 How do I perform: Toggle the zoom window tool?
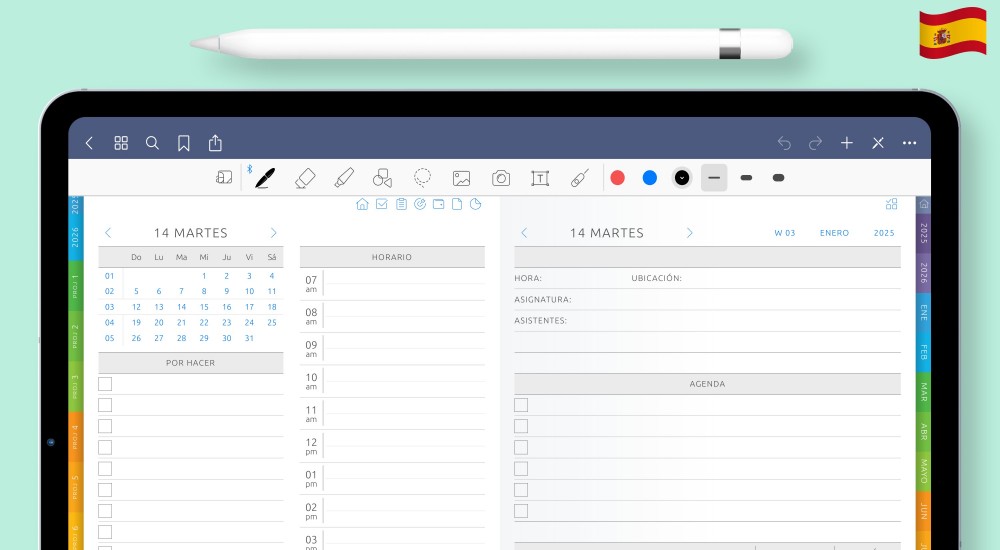[x=224, y=177]
